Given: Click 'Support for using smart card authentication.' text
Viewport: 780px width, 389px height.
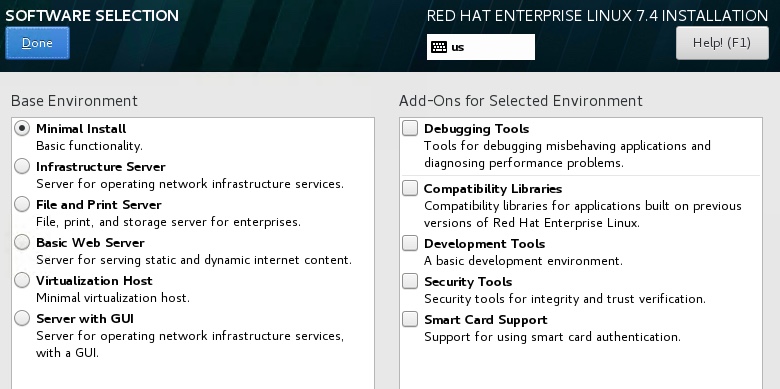Looking at the screenshot, I should pyautogui.click(x=553, y=337).
